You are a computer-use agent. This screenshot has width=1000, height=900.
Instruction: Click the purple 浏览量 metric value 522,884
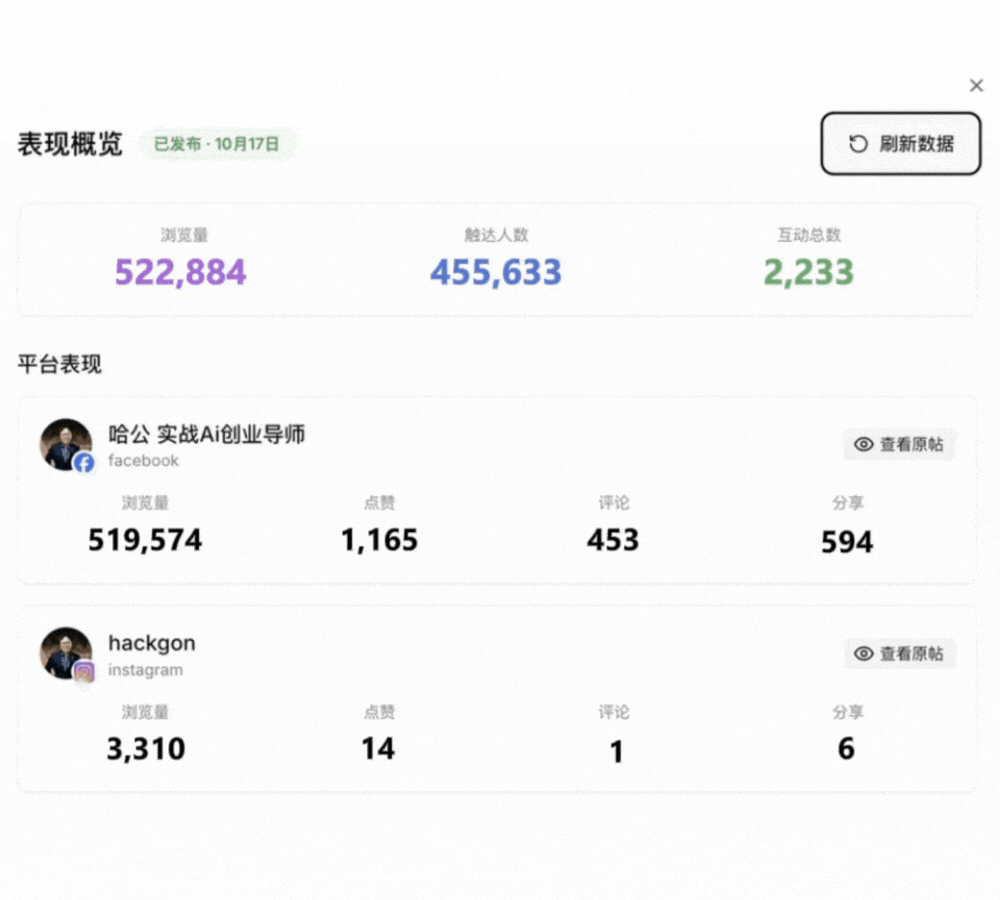(180, 272)
